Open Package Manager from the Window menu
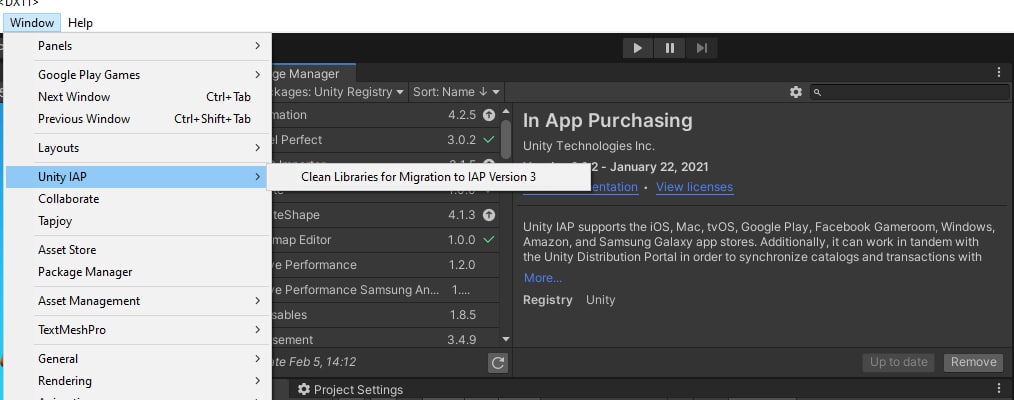Image resolution: width=1014 pixels, height=400 pixels. click(138, 272)
